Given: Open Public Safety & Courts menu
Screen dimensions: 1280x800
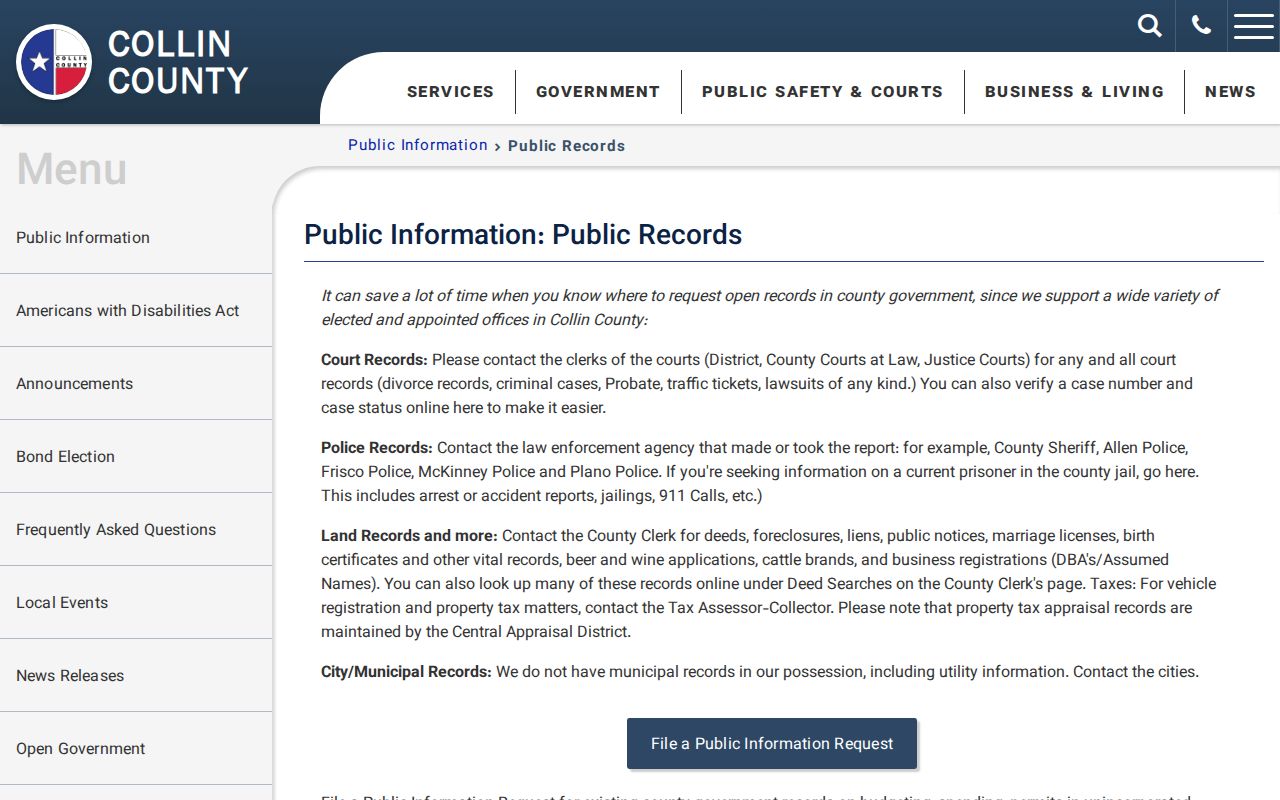Looking at the screenshot, I should point(822,91).
